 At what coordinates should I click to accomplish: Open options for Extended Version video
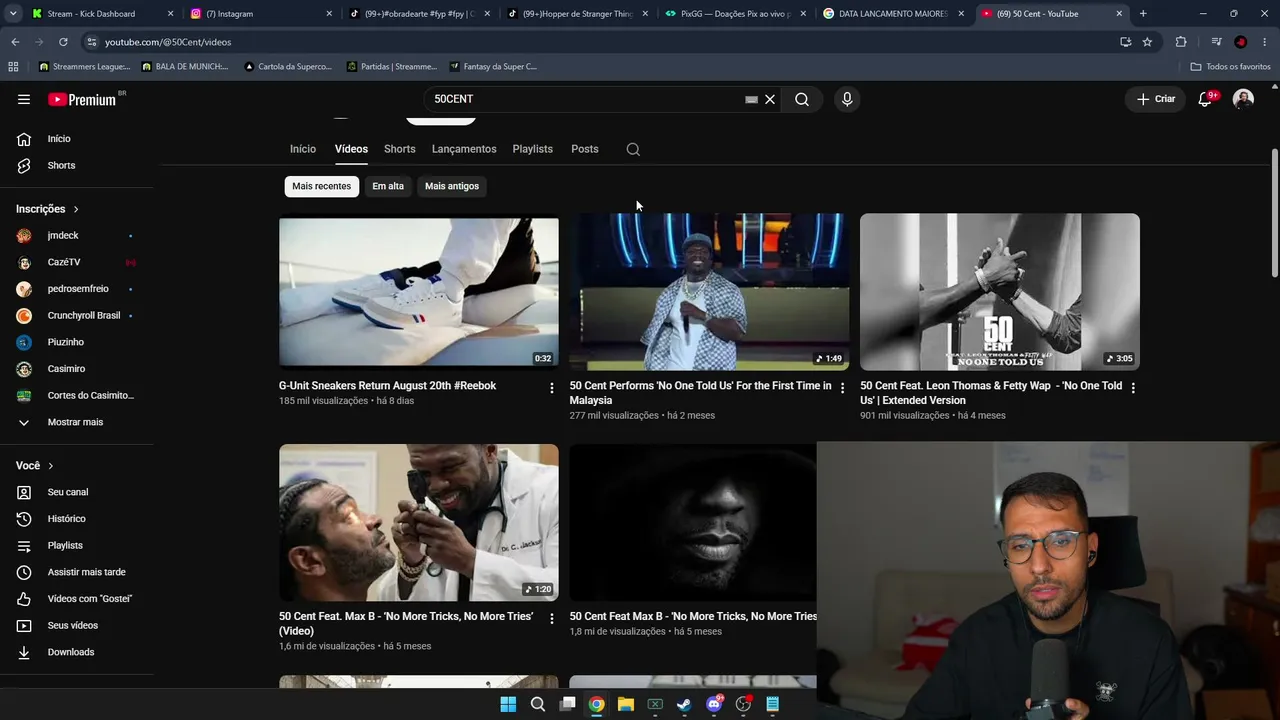(1133, 387)
